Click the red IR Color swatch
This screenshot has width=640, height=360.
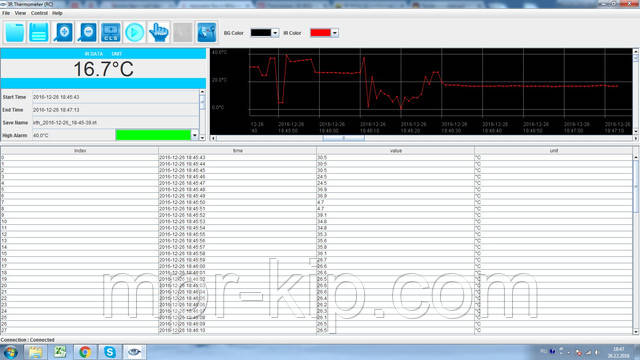[320, 33]
